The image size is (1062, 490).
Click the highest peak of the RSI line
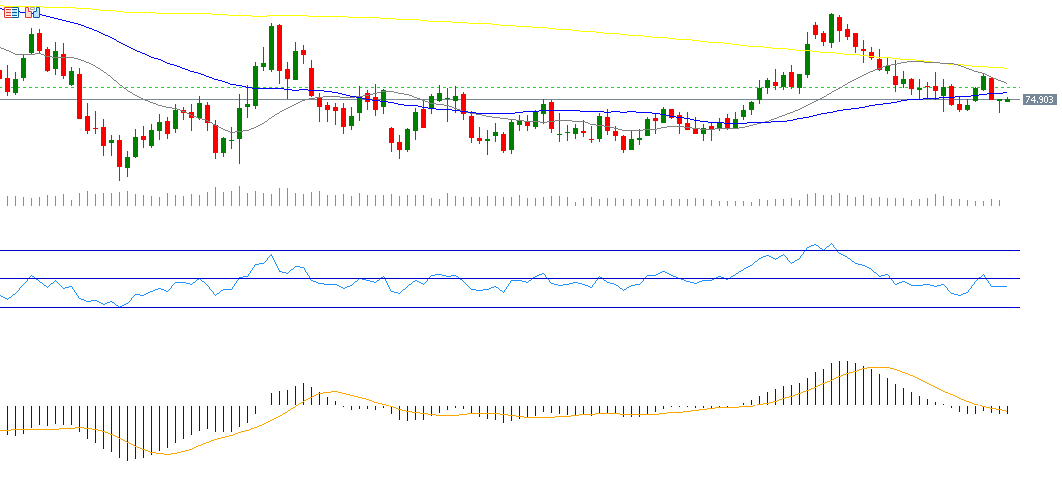829,244
